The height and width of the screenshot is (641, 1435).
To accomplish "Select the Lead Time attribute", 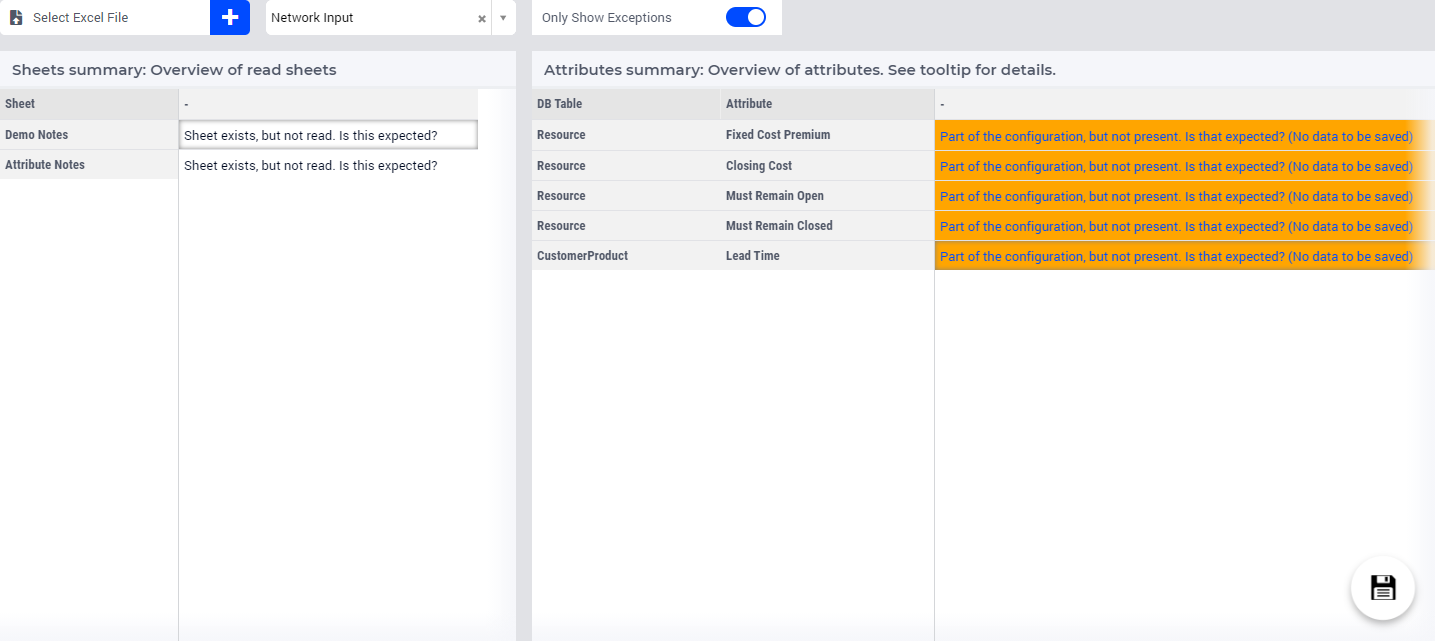I will point(827,256).
